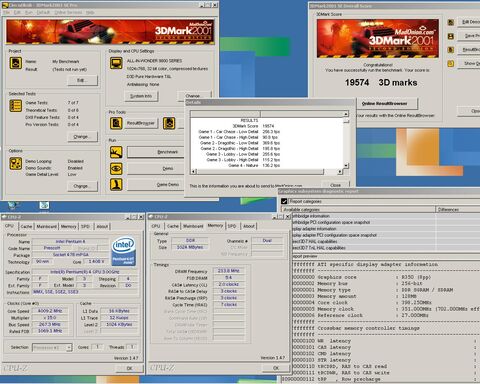Click Change button under Options
This screenshot has width=480, height=384.
[82, 186]
